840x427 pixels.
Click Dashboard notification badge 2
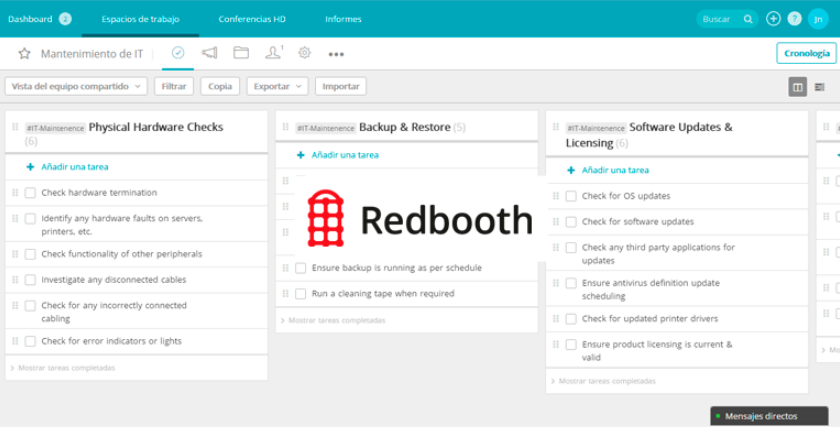pos(65,19)
